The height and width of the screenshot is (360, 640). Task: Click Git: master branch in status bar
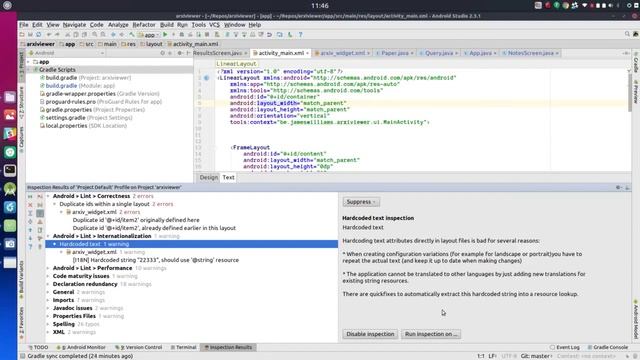(x=537, y=356)
